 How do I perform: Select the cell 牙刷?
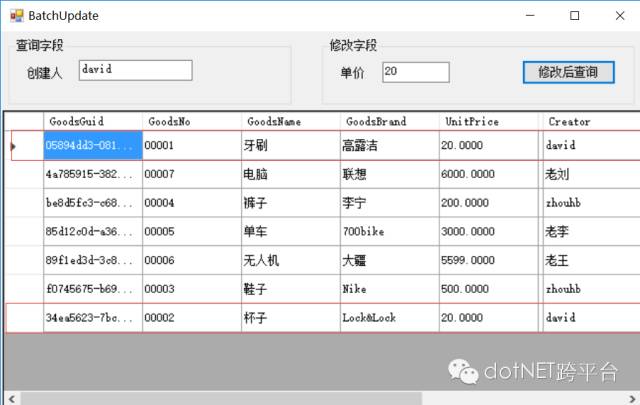(x=291, y=145)
